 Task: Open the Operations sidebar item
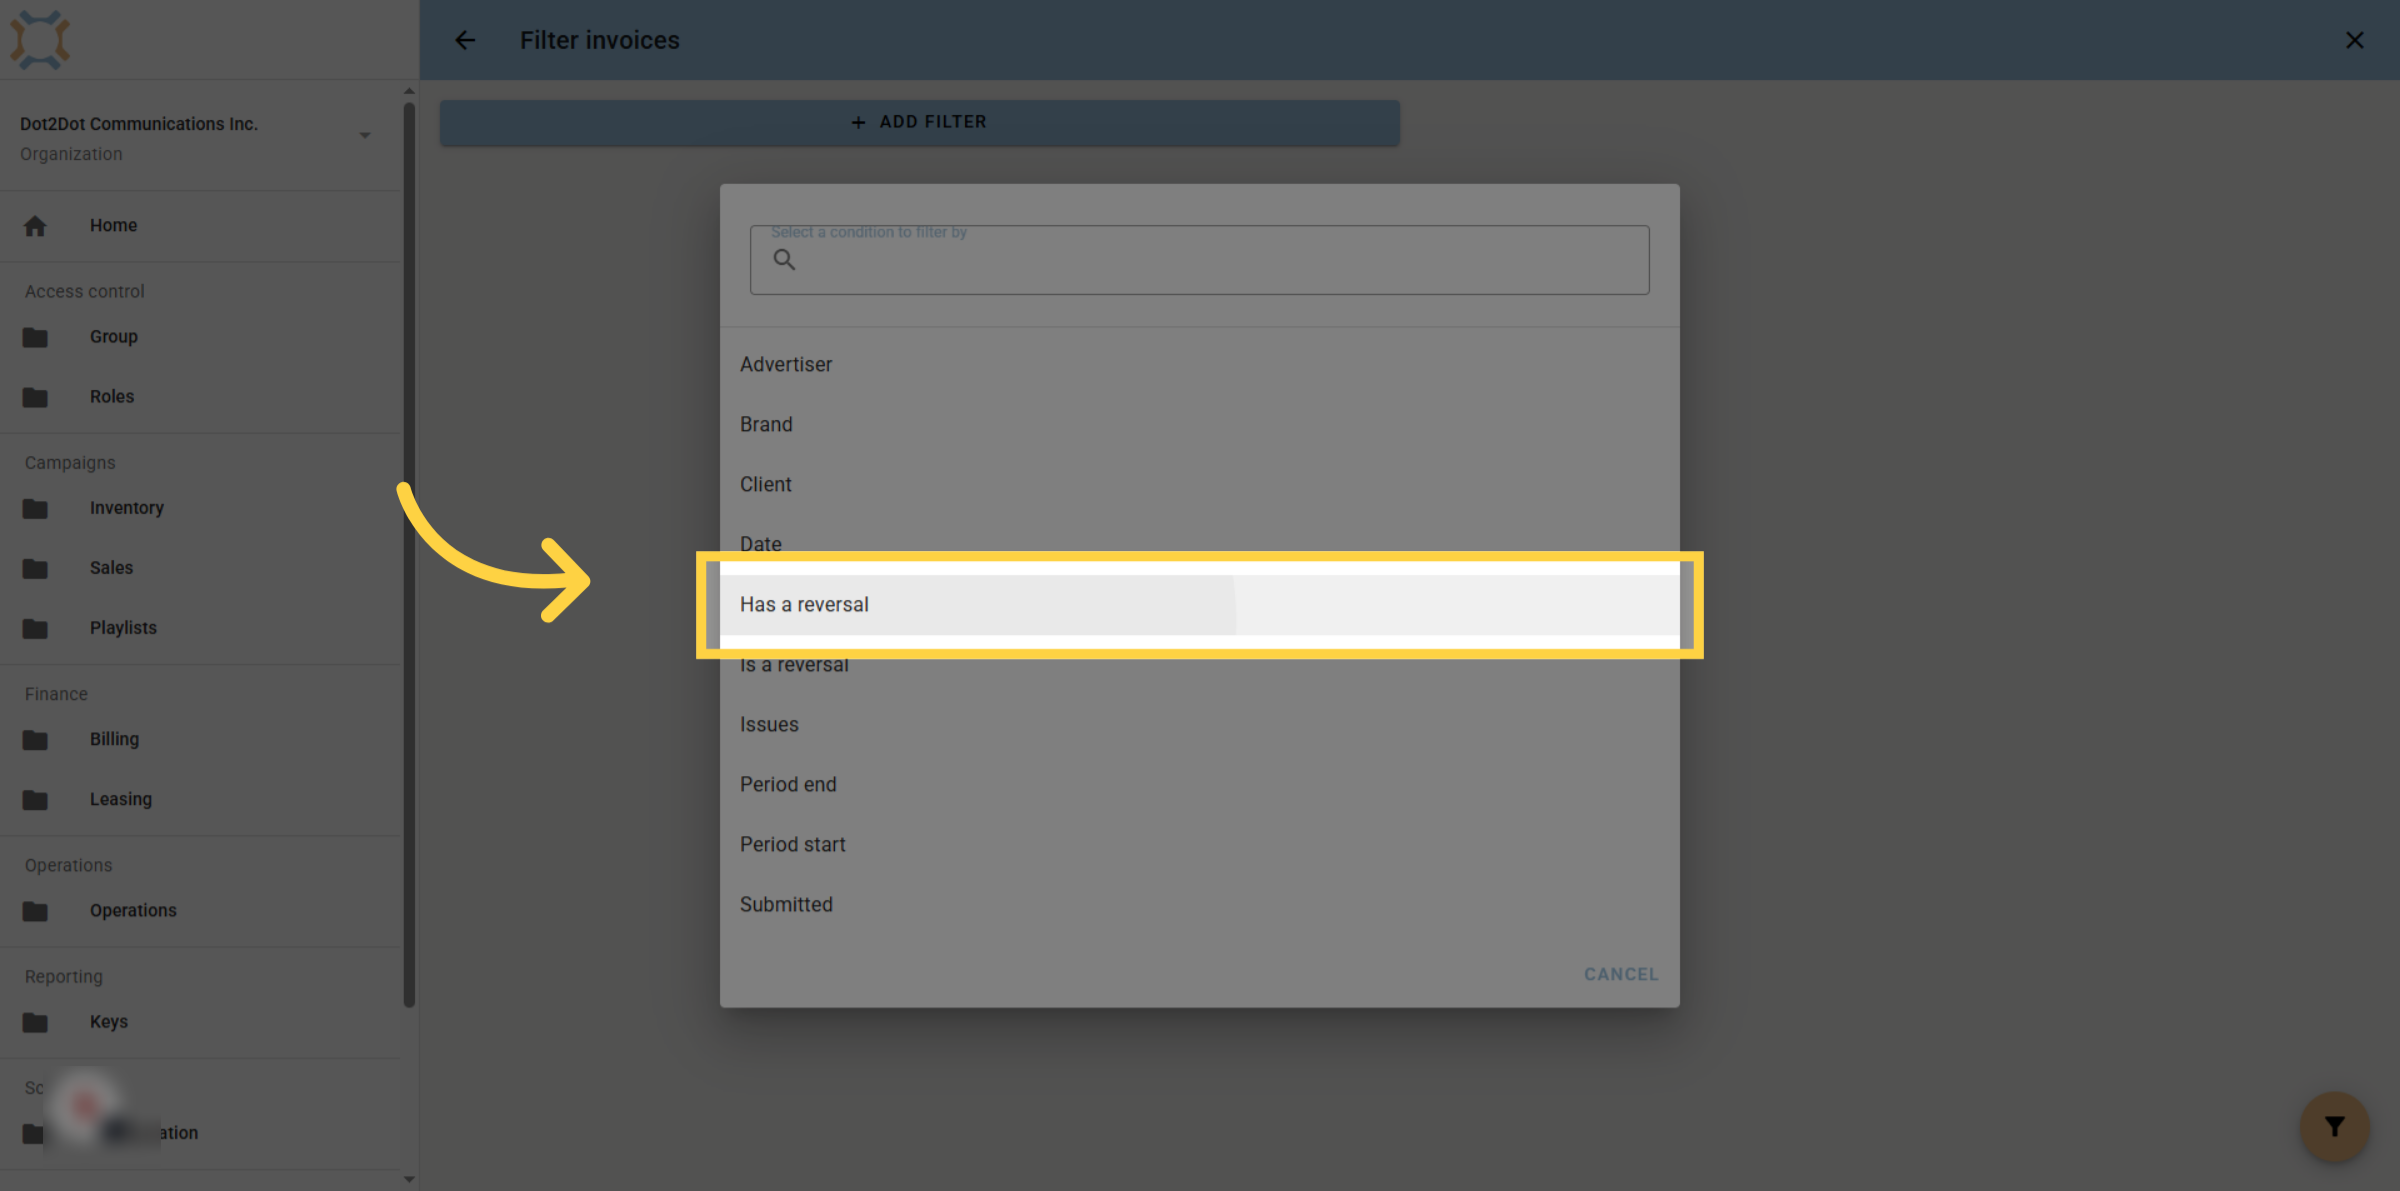point(200,911)
